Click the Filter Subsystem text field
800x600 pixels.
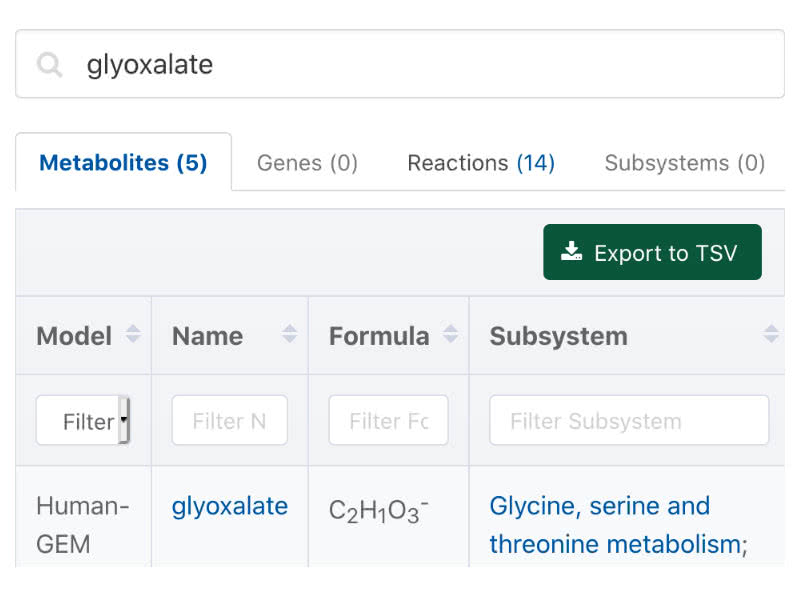628,421
